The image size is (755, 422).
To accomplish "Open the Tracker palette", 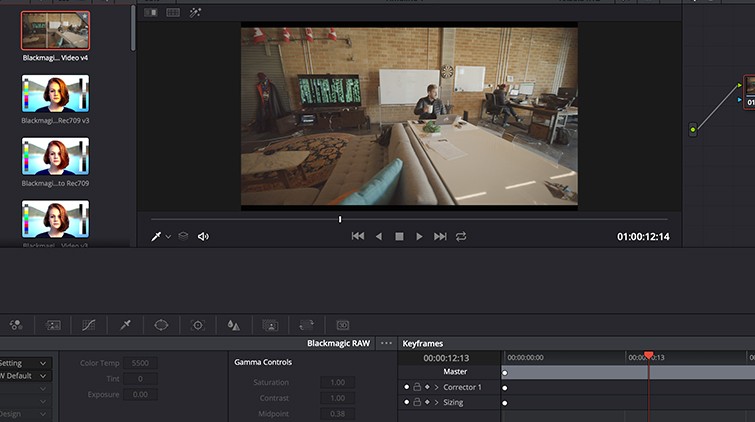I will point(197,325).
